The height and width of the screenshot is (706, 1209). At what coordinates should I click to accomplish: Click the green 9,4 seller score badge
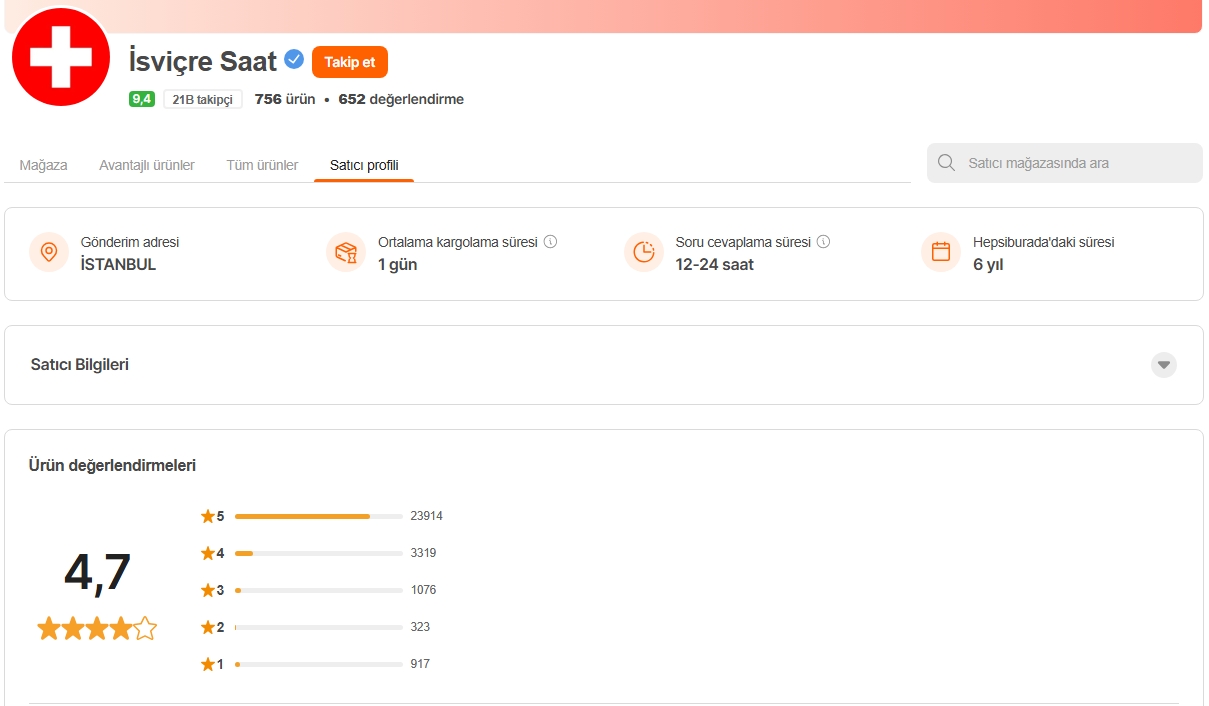(x=141, y=99)
